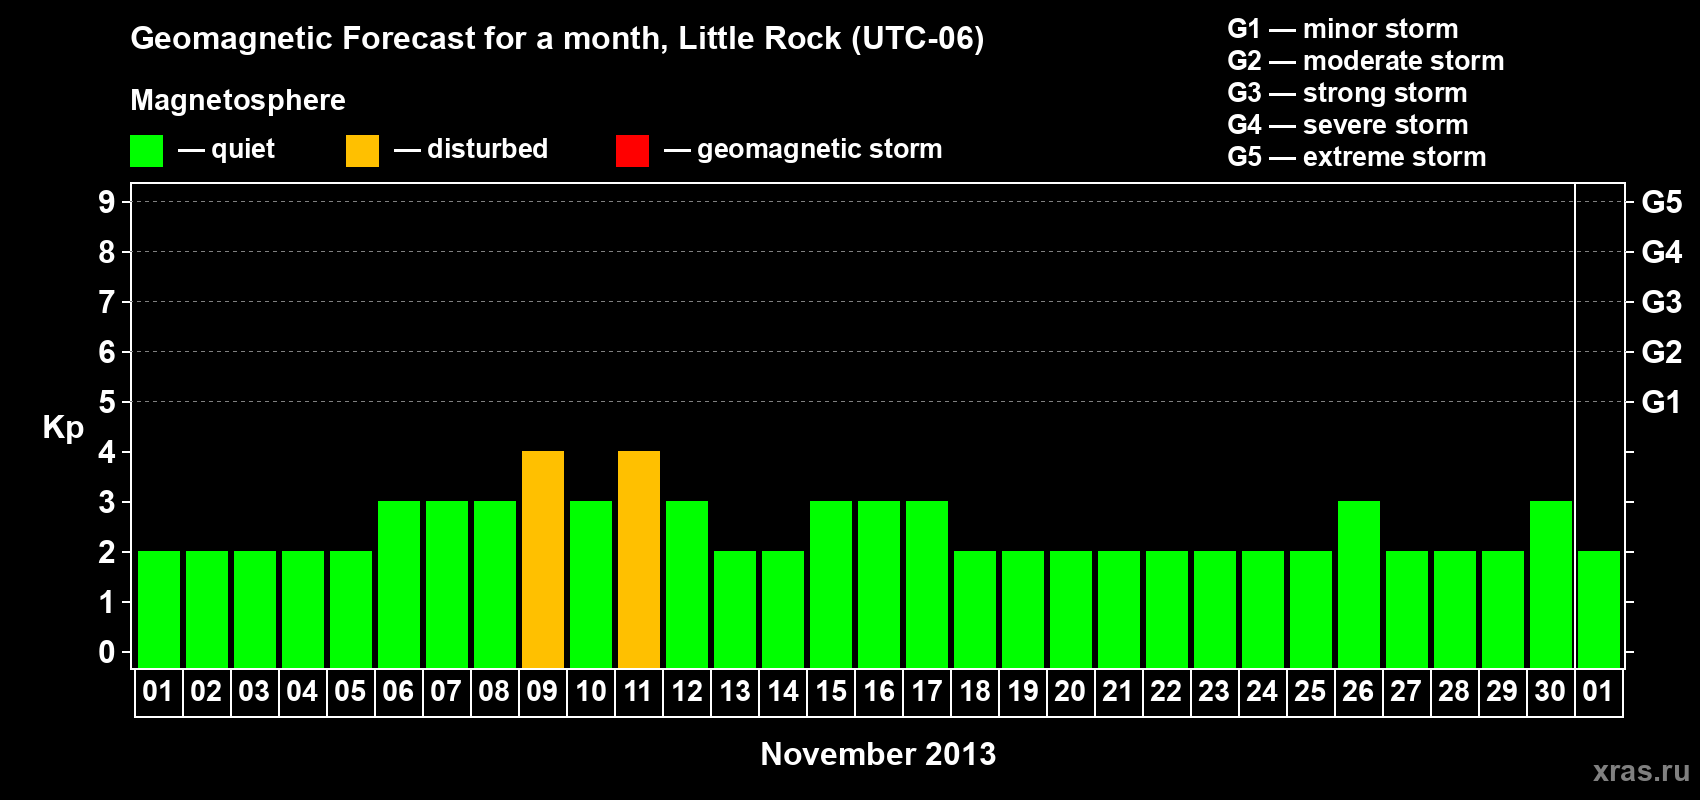The height and width of the screenshot is (800, 1700).
Task: Click the green bar for day 06
Action: click(399, 585)
